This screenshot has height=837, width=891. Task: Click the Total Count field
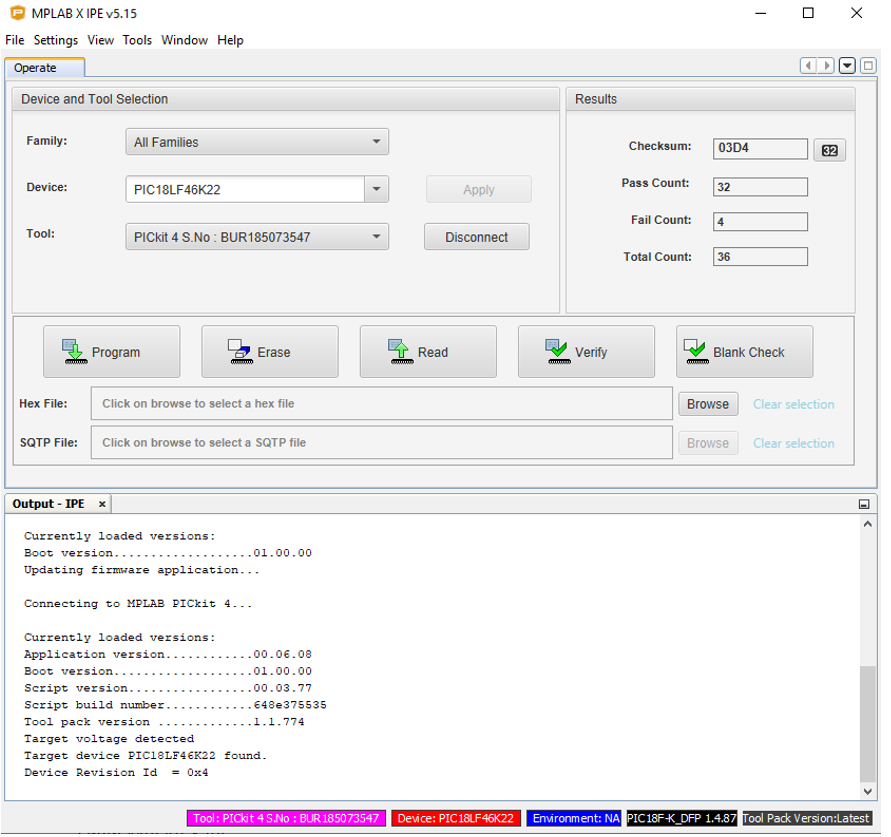[760, 256]
